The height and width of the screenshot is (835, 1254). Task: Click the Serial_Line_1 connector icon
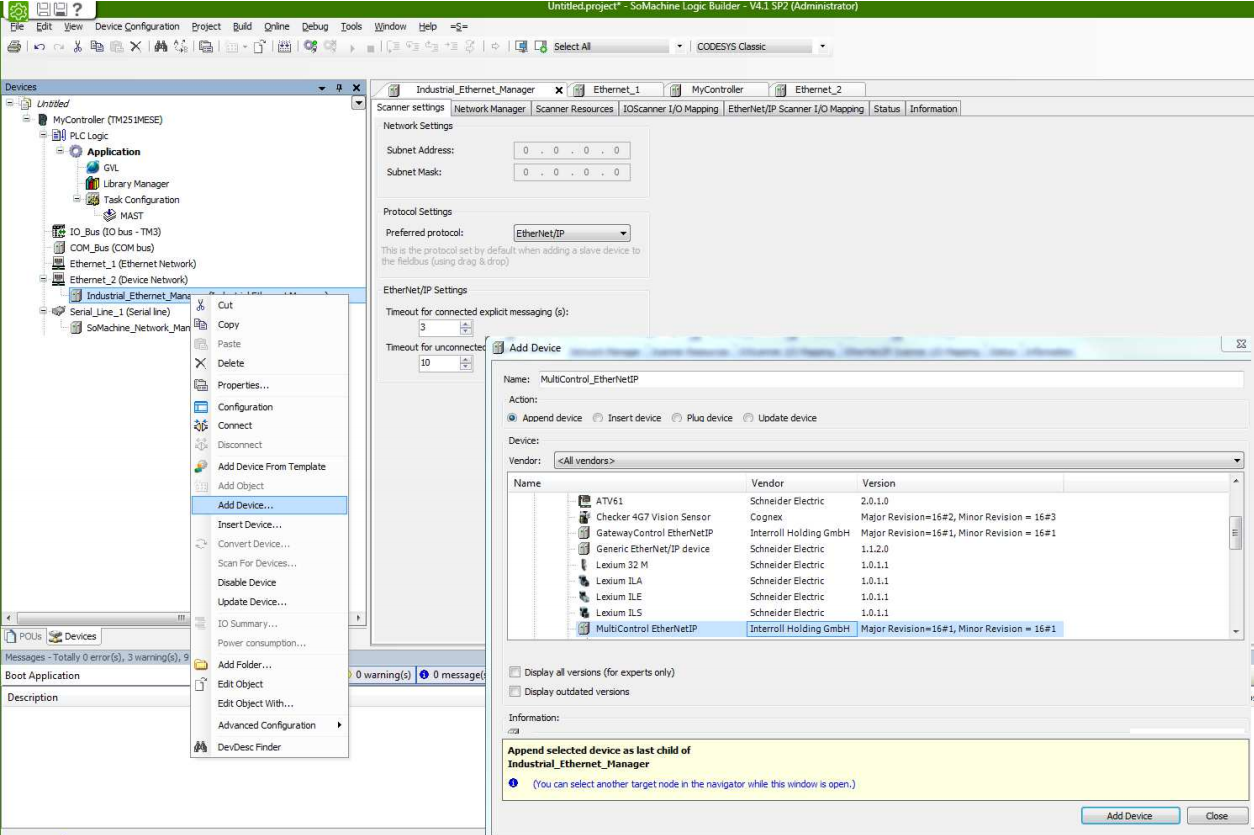pyautogui.click(x=59, y=312)
